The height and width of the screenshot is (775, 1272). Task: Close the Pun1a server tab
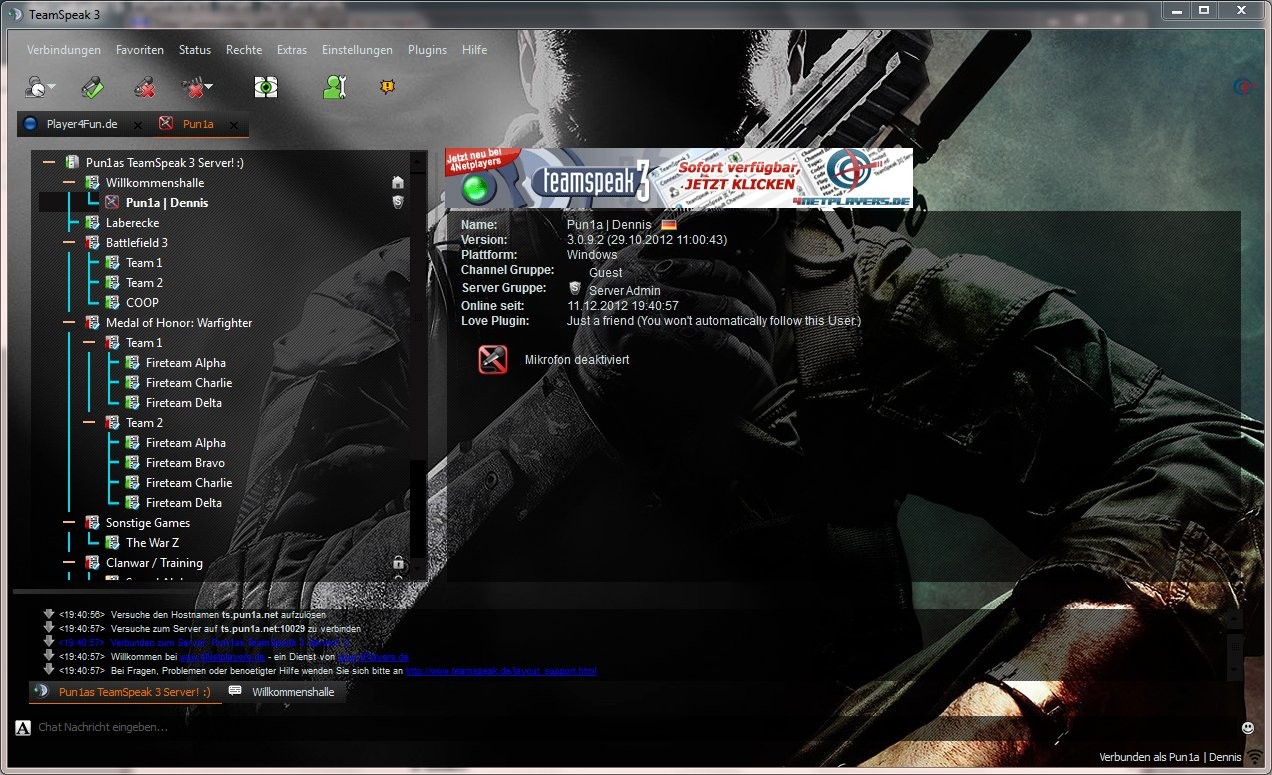[234, 126]
